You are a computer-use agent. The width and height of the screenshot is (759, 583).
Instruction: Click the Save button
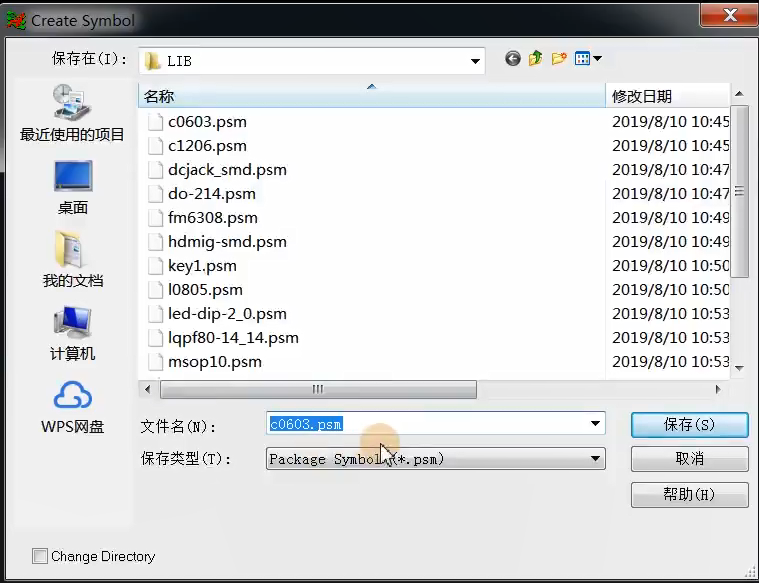pyautogui.click(x=689, y=424)
